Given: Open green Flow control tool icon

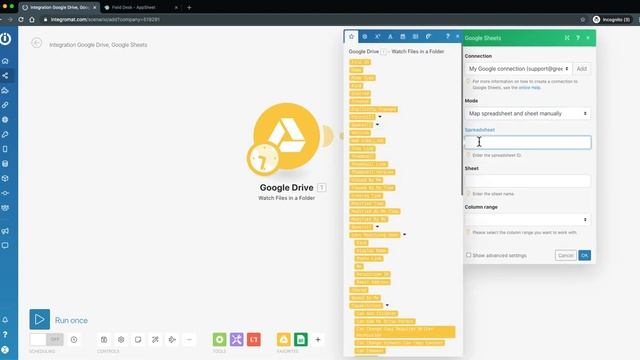Looking at the screenshot, I should click(x=220, y=340).
